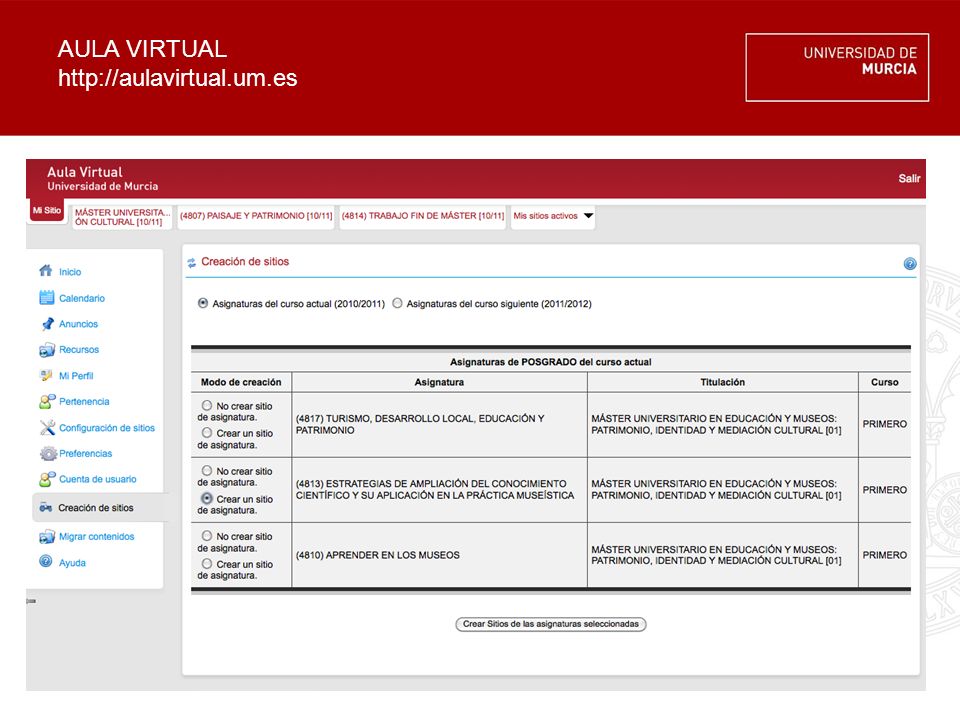Viewport: 960px width, 720px height.
Task: Open the Inicio link
Action: pyautogui.click(x=70, y=272)
